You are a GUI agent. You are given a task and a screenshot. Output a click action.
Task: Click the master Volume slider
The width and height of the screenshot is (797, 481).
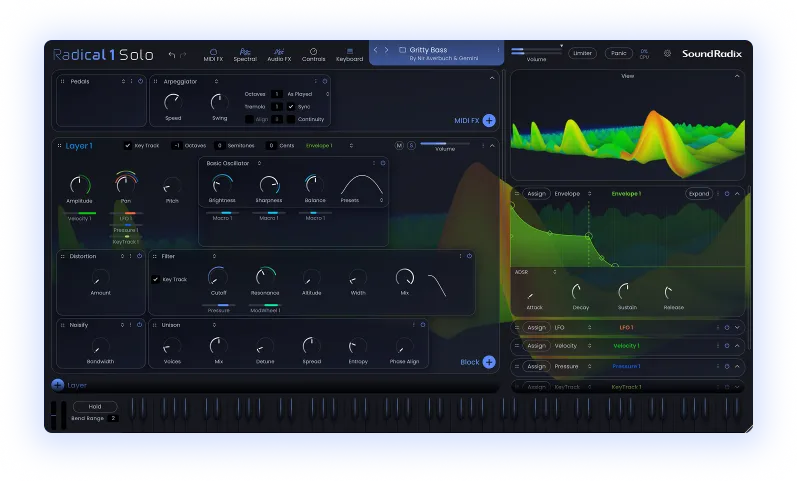537,51
